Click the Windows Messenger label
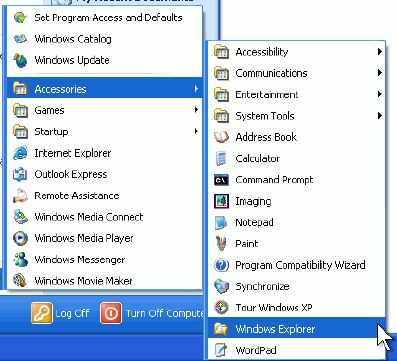397x361 pixels. coord(80,260)
